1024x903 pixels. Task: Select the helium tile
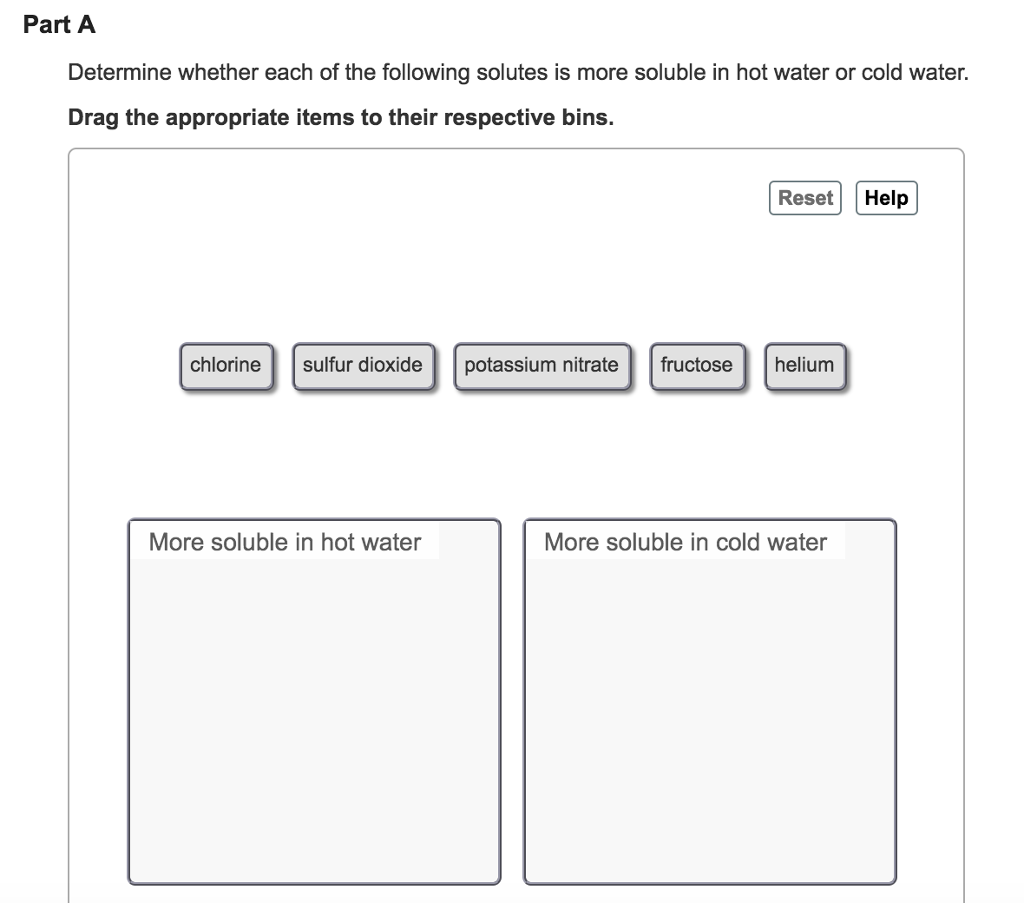tap(805, 365)
